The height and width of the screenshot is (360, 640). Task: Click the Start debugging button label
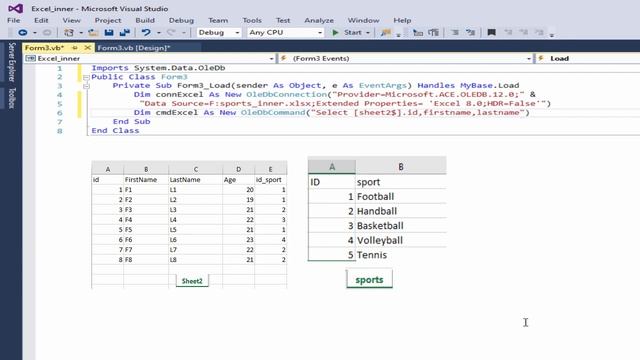point(353,32)
